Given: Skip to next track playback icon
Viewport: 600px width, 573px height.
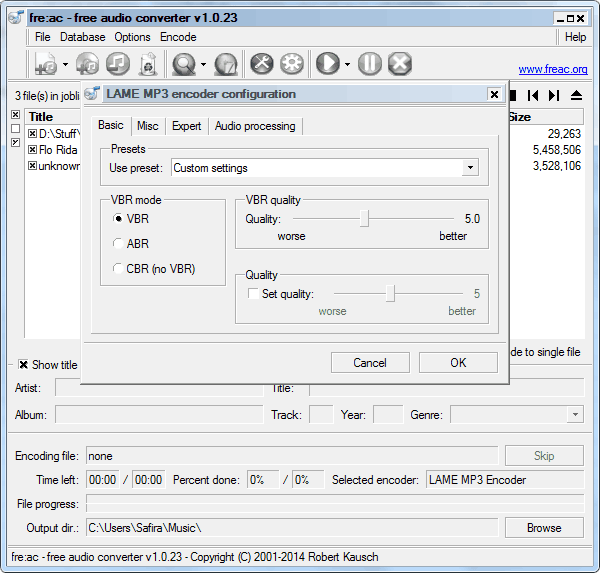Looking at the screenshot, I should [x=554, y=95].
